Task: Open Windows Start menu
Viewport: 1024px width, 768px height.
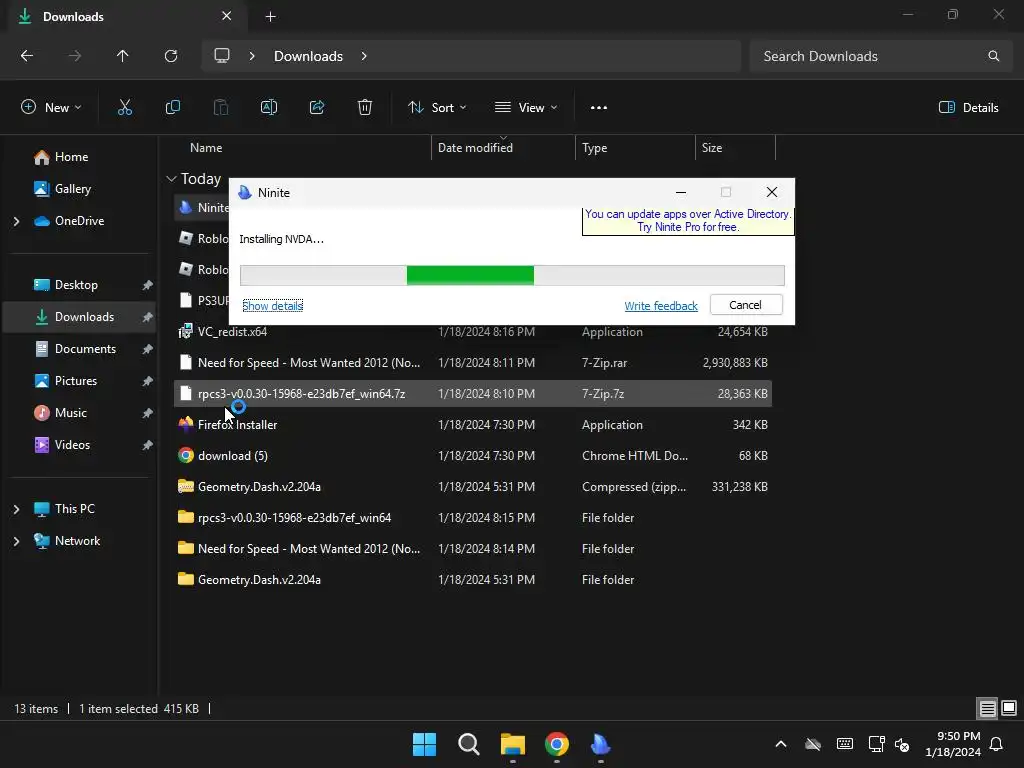Action: click(424, 744)
